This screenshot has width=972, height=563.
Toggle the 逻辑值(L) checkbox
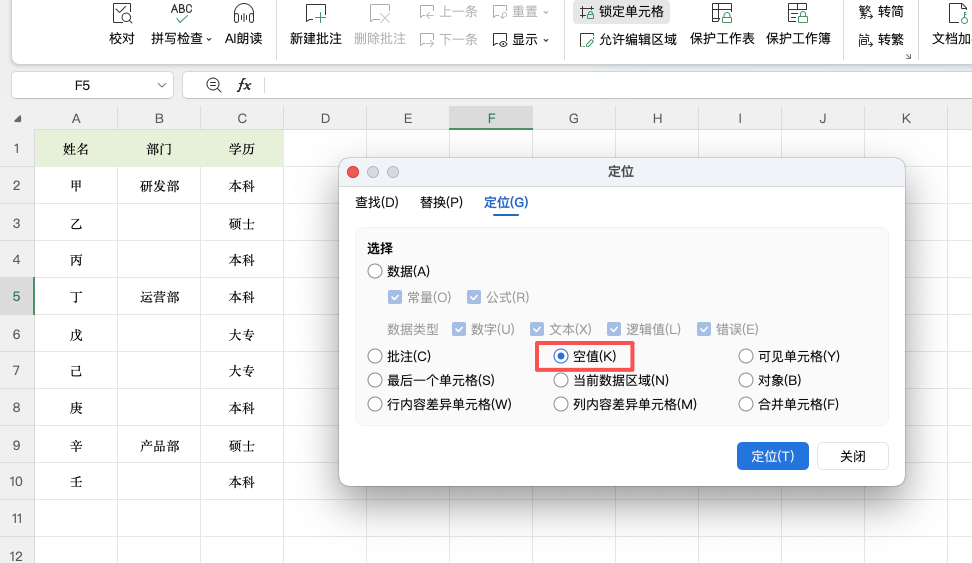click(x=614, y=329)
